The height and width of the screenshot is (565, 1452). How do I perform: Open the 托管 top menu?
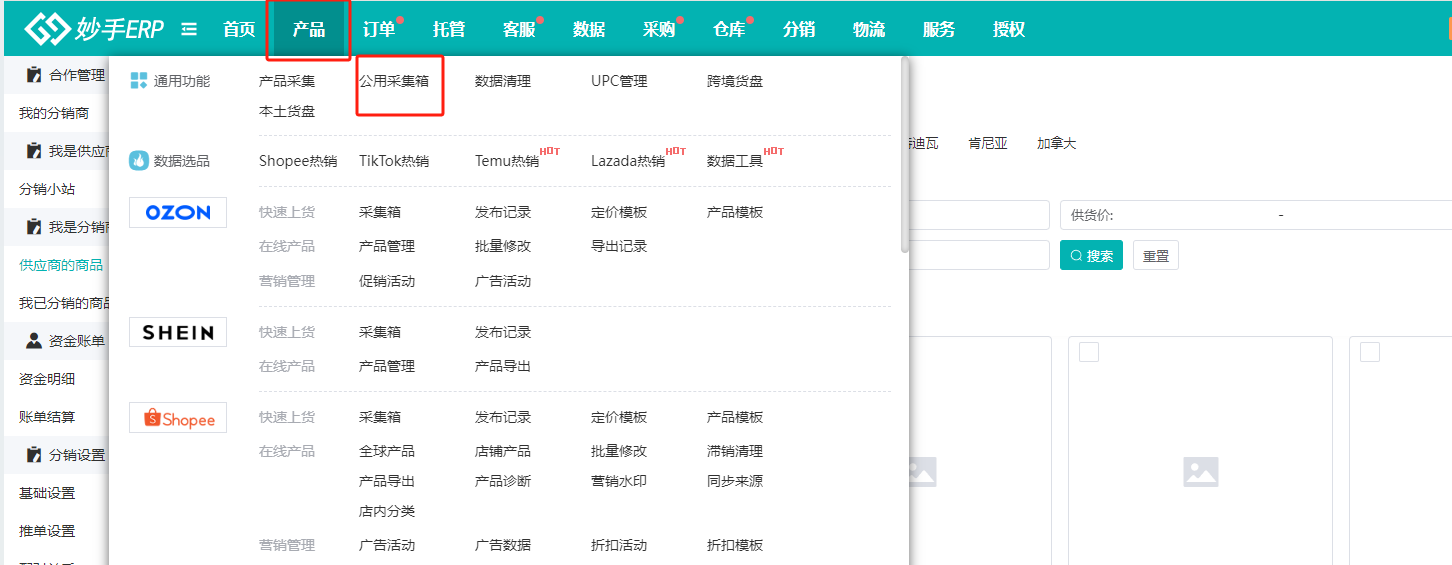click(449, 29)
